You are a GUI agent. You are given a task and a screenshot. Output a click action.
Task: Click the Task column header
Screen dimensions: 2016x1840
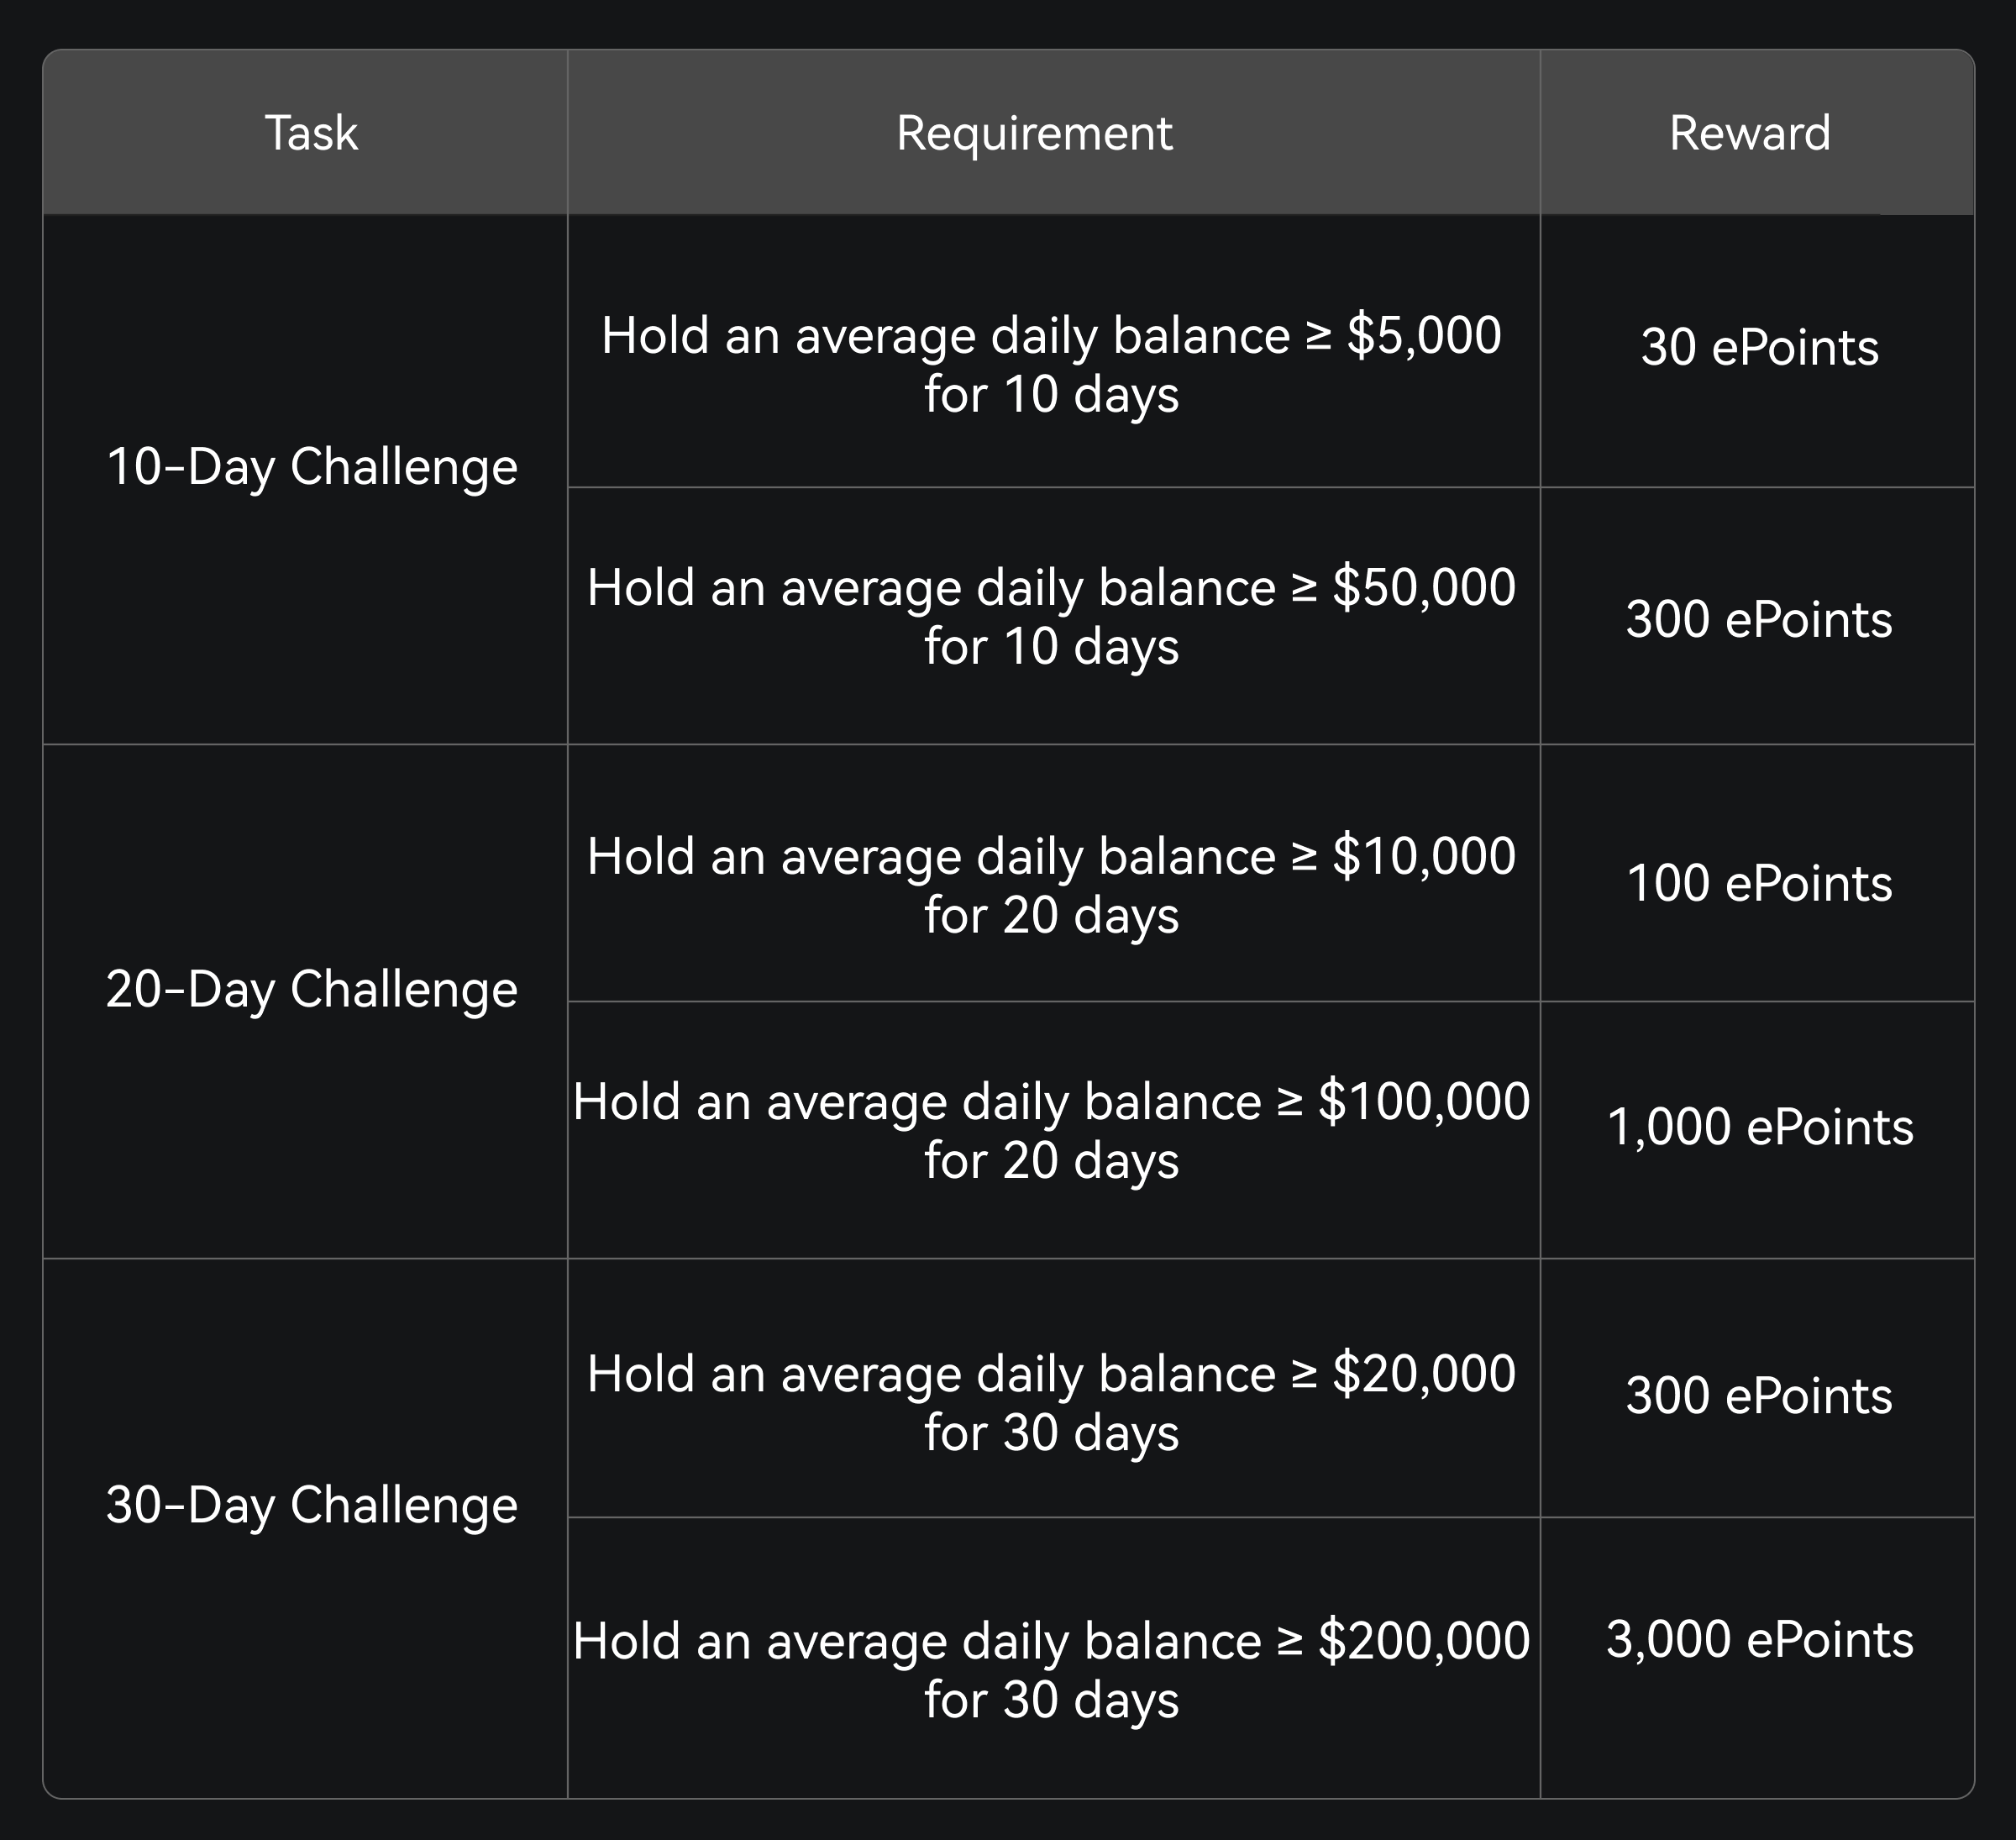point(311,133)
